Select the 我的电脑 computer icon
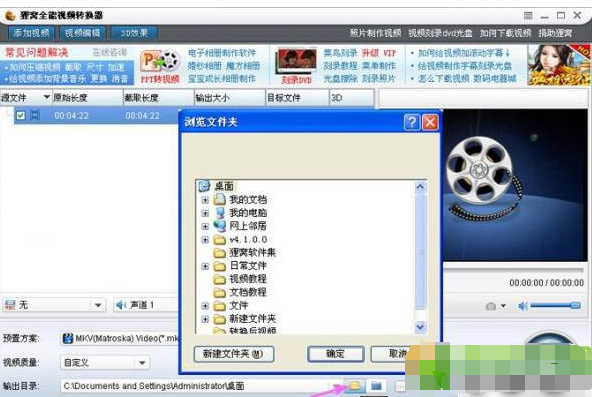Image resolution: width=592 pixels, height=397 pixels. (x=220, y=212)
